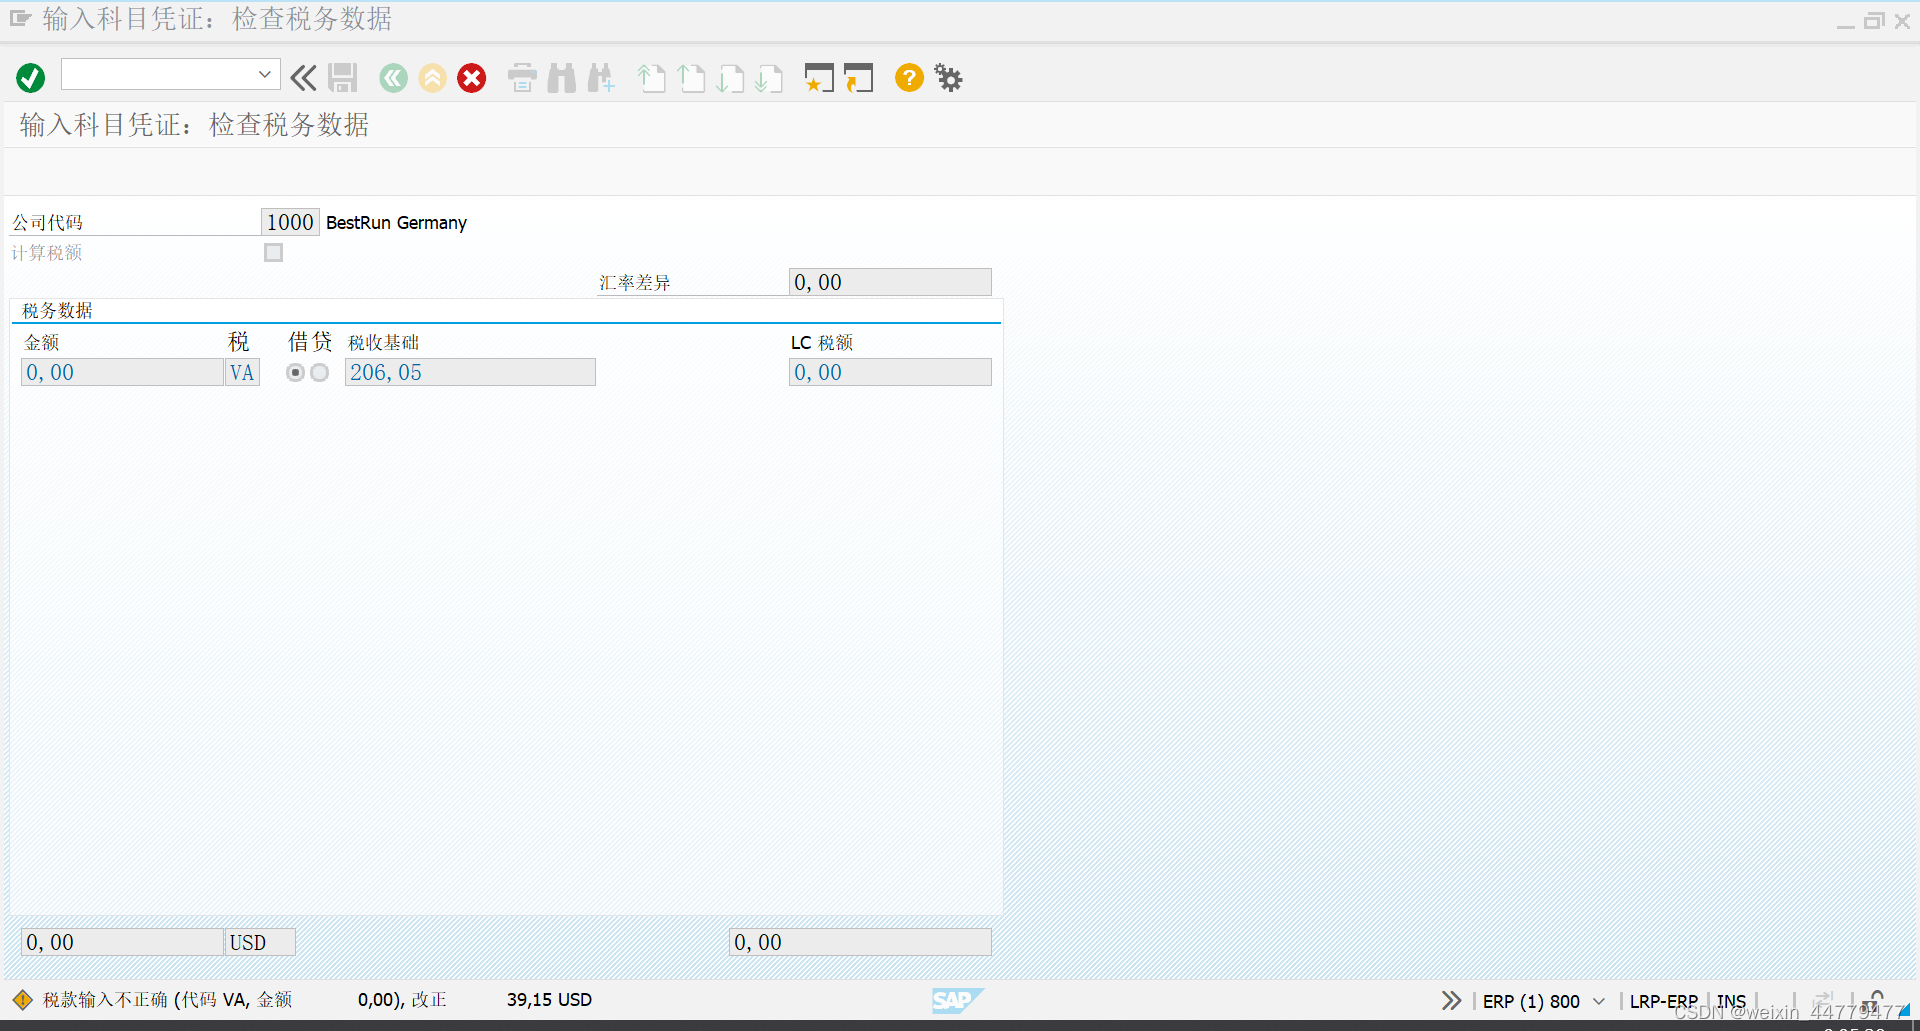Click Find Next binoculars-plus icon

[601, 78]
